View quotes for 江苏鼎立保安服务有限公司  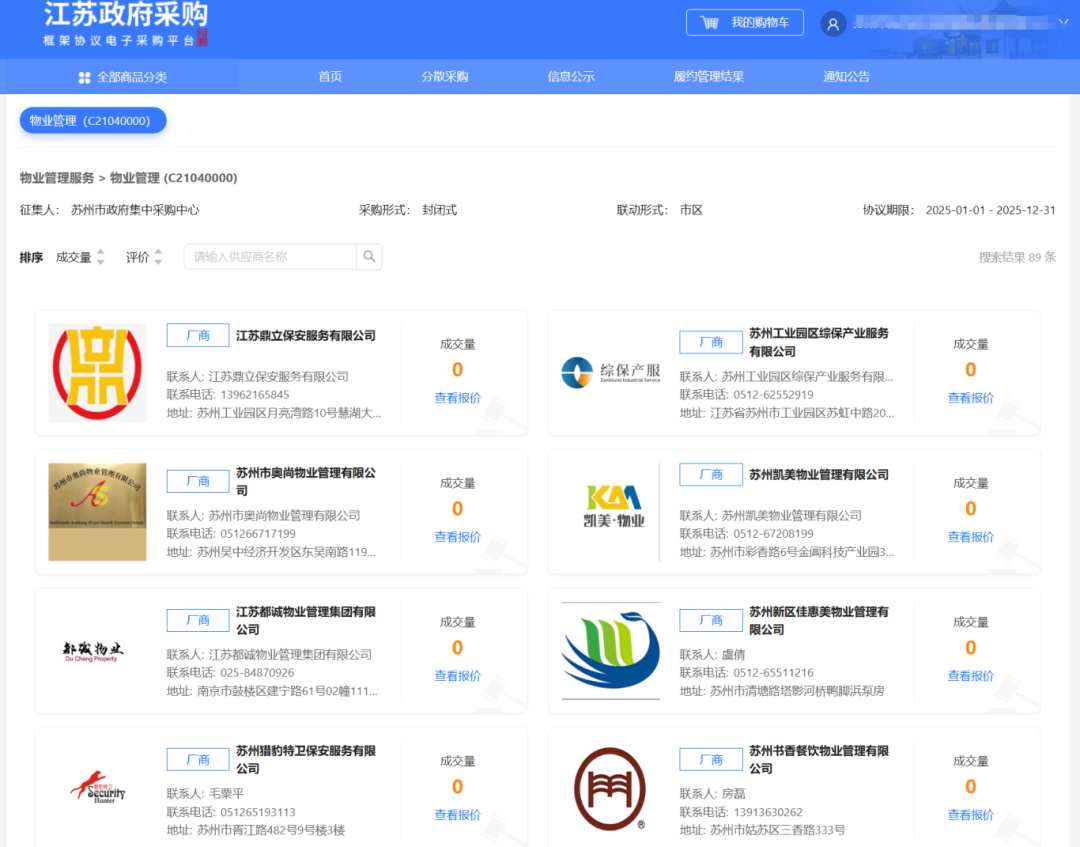pos(457,398)
